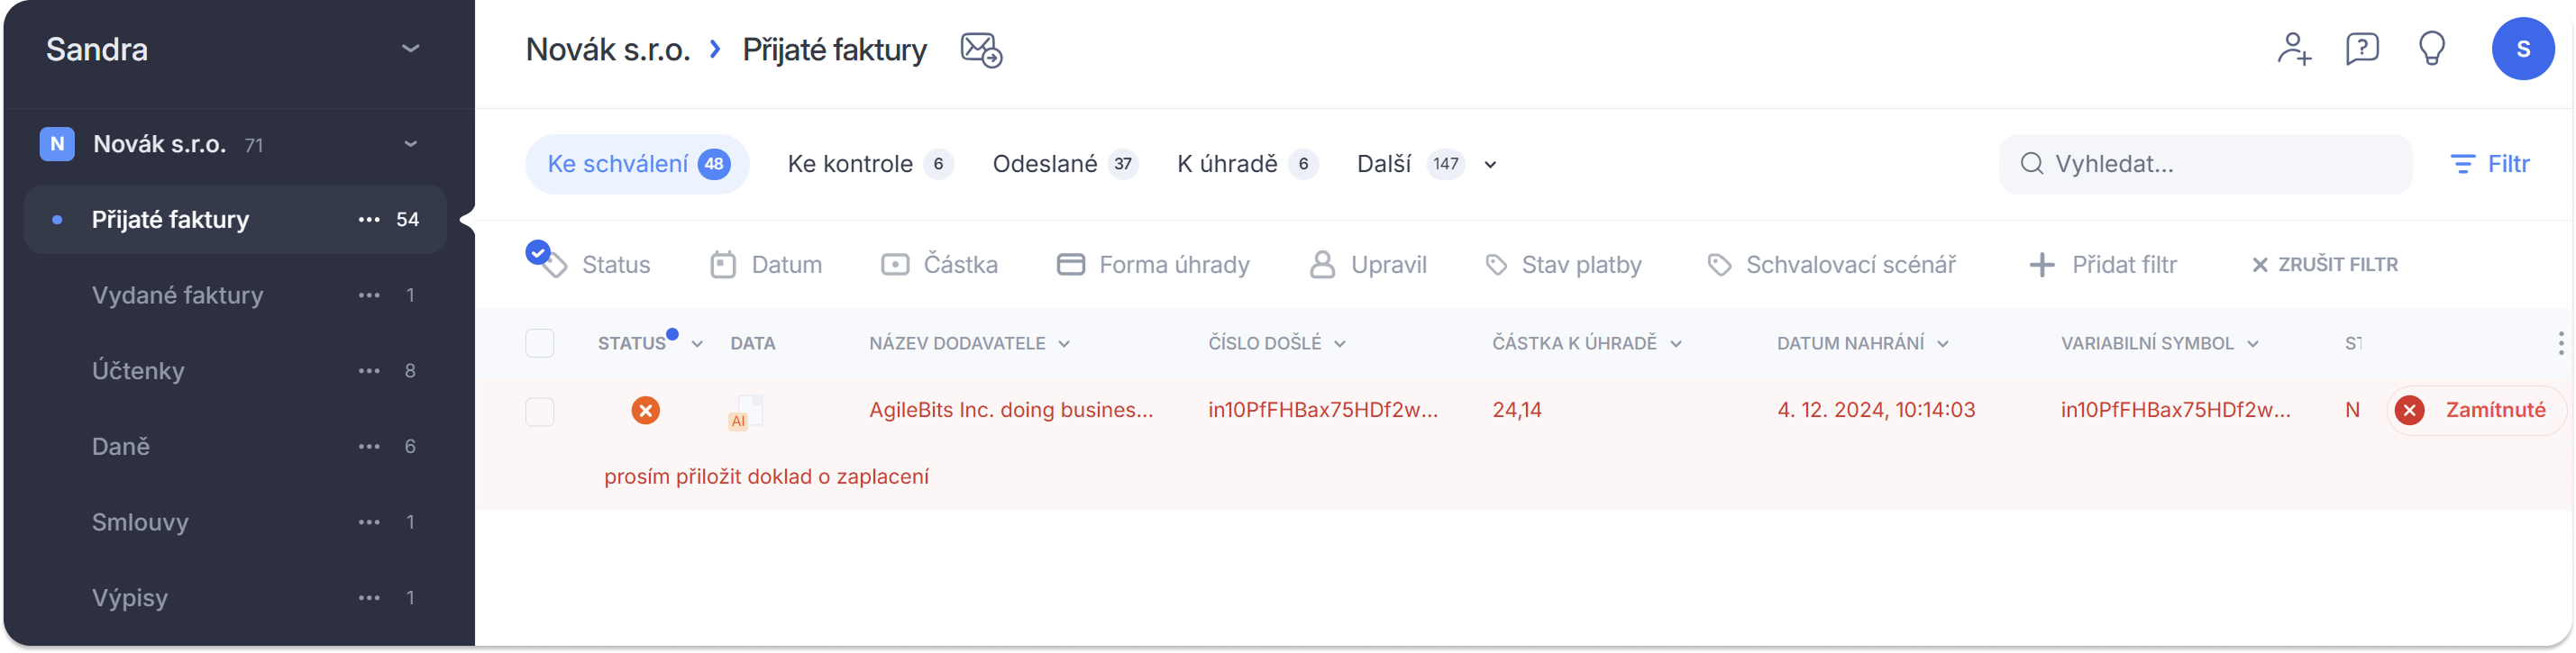
Task: Toggle the select-all header checkbox
Action: pos(540,343)
